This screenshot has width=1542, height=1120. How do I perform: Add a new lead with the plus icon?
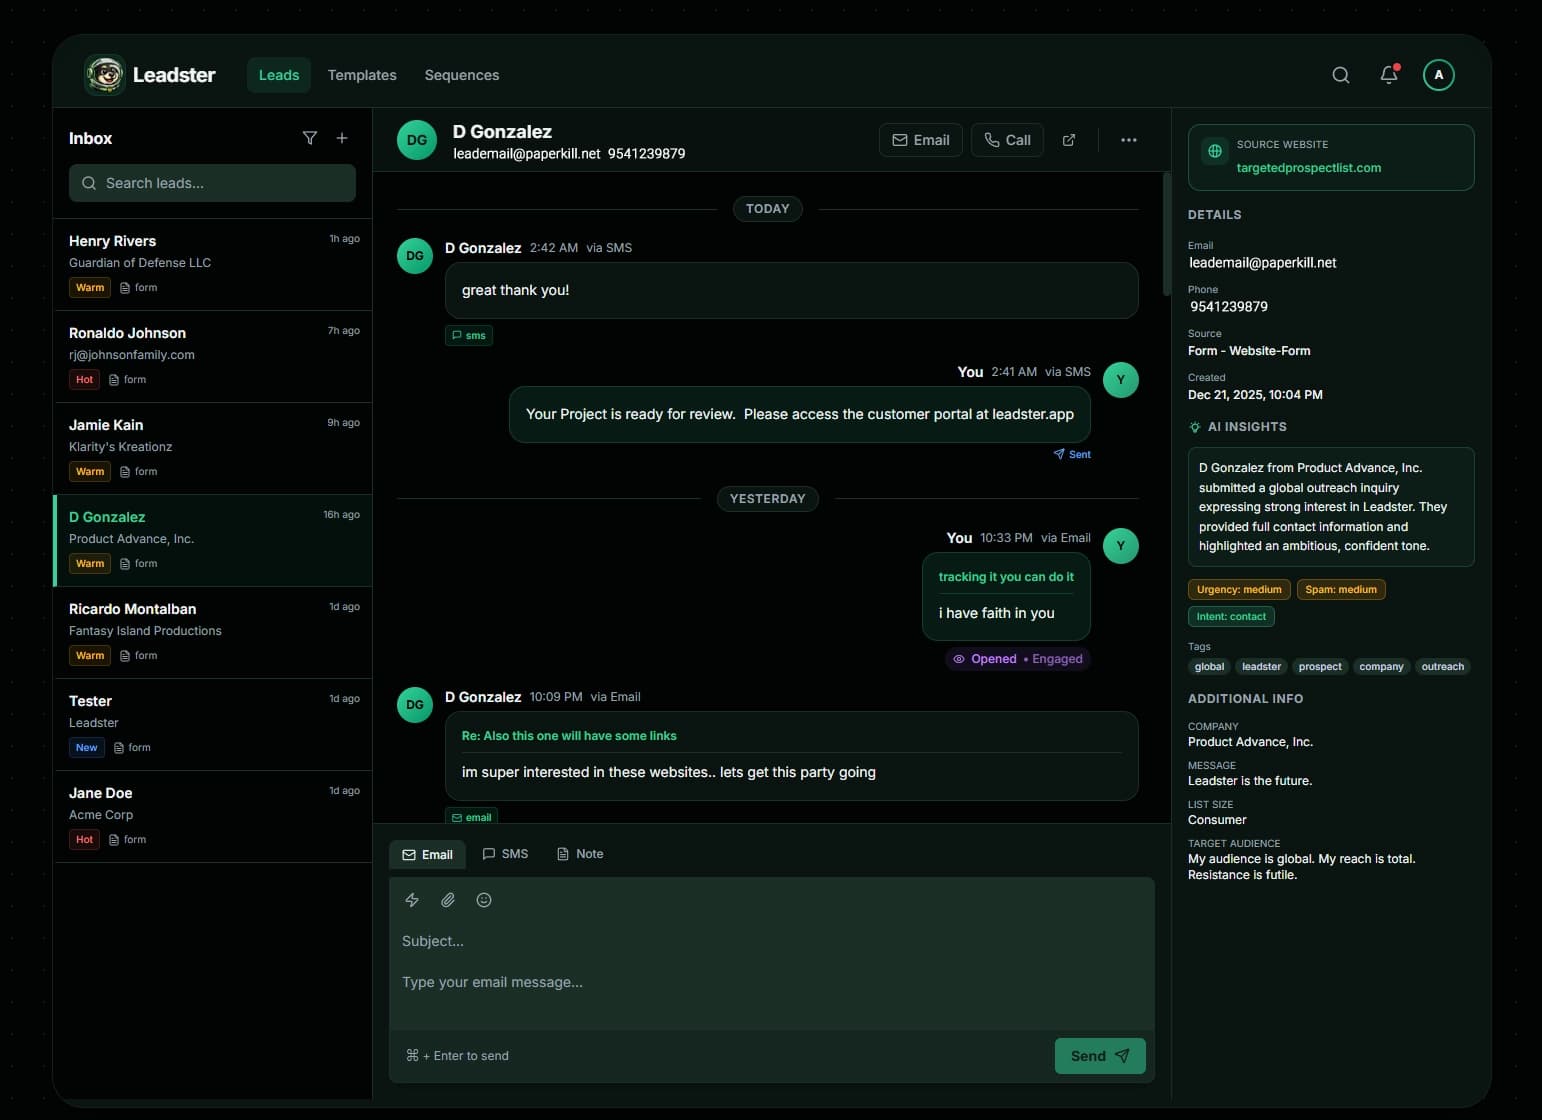tap(342, 138)
